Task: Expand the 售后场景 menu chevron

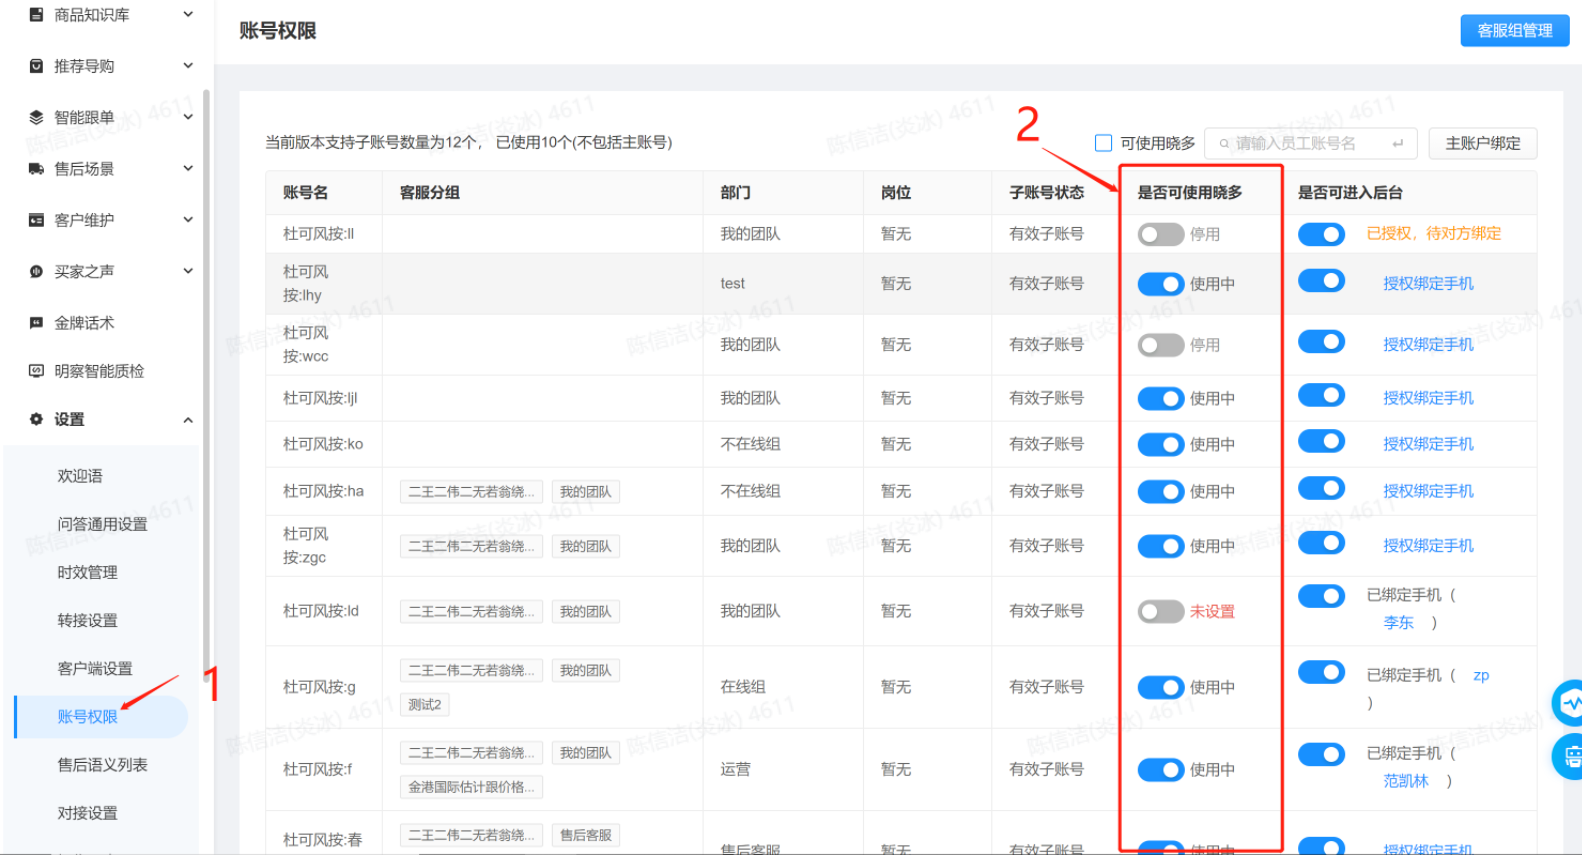Action: (188, 169)
